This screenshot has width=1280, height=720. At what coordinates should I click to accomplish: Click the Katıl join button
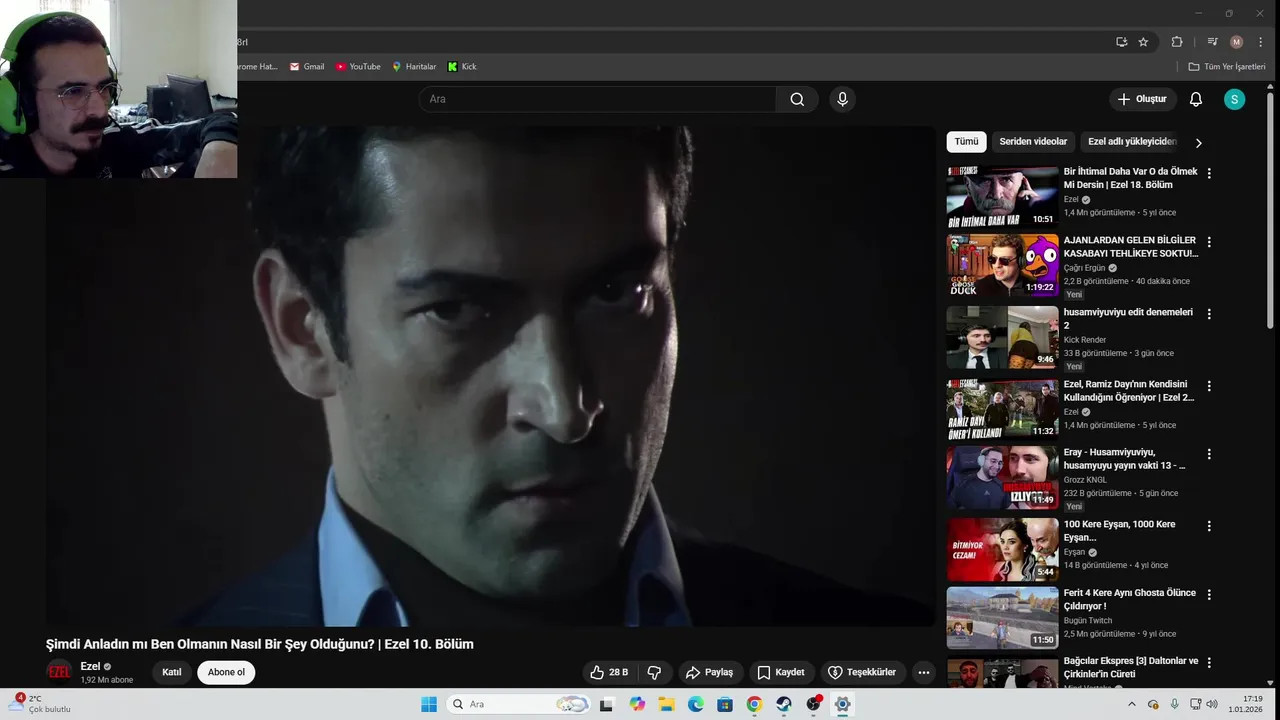coord(172,672)
